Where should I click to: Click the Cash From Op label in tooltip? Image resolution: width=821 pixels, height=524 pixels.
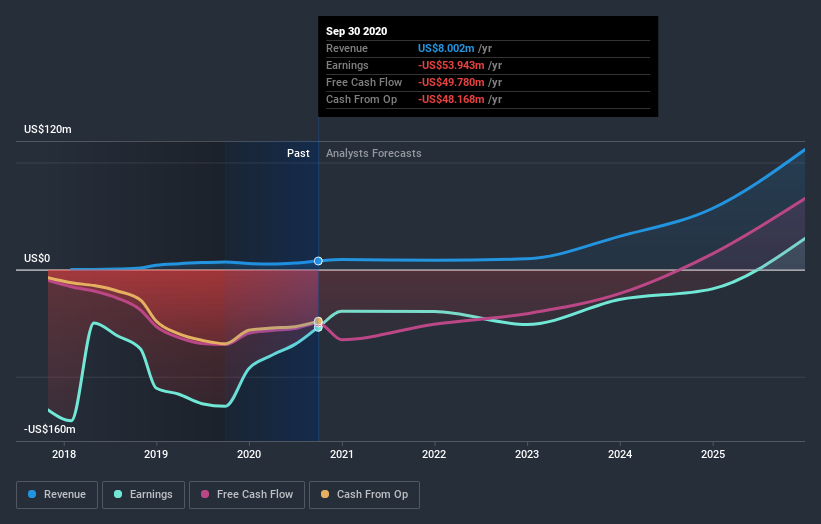[x=361, y=99]
